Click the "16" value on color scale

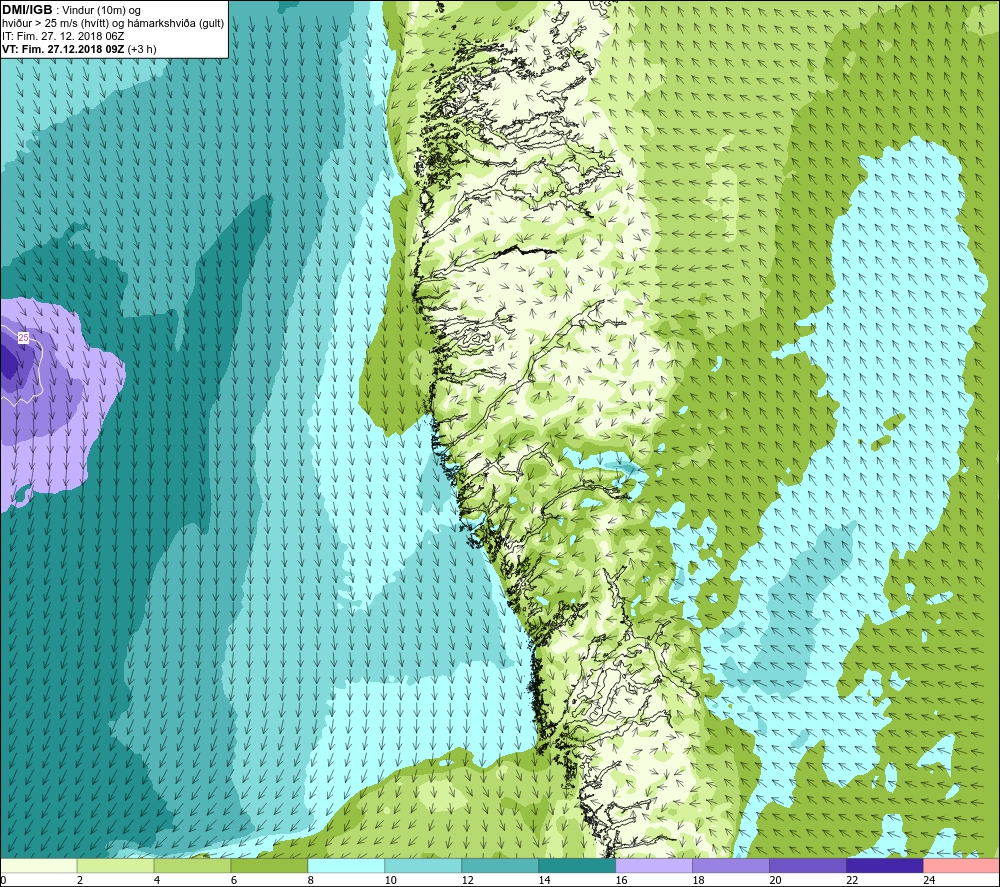pos(621,880)
